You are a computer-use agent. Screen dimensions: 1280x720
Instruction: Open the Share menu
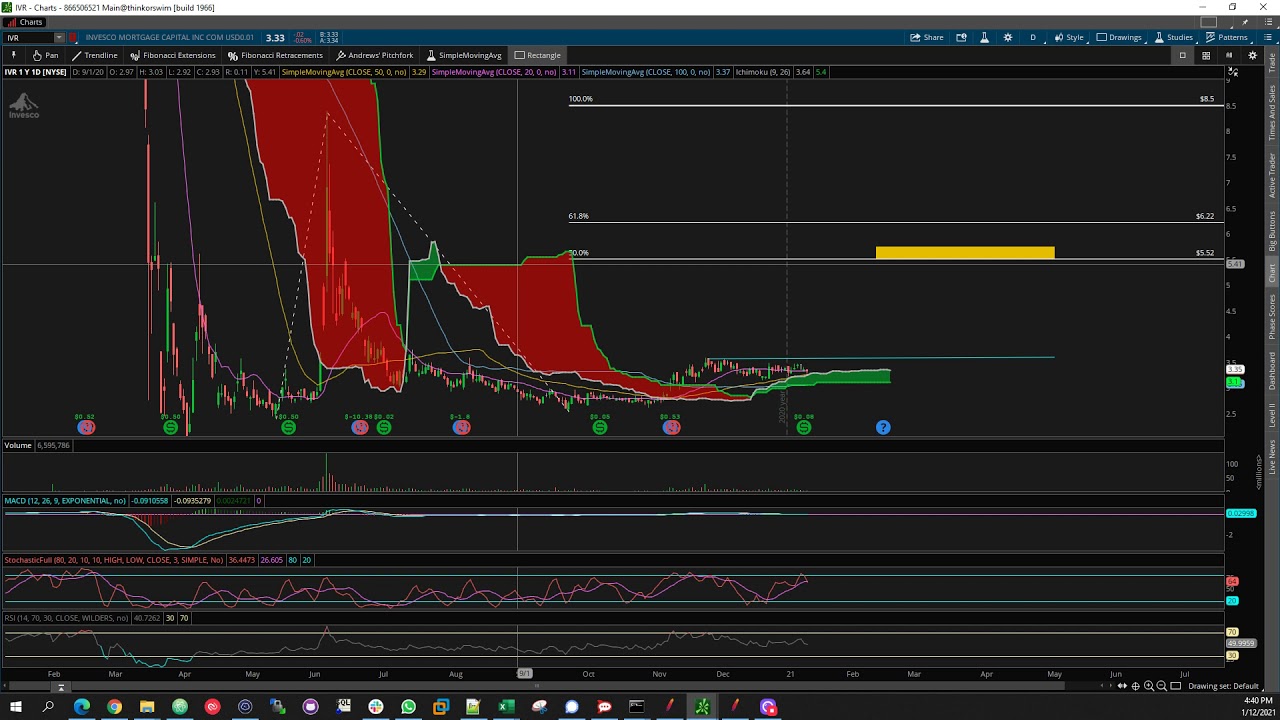pyautogui.click(x=927, y=37)
